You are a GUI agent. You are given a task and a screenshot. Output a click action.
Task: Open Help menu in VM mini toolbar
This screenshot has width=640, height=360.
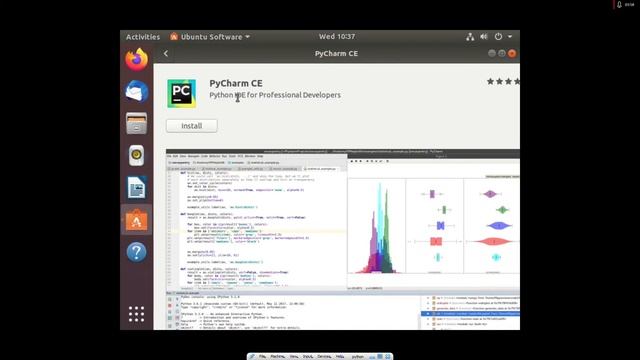(x=340, y=357)
